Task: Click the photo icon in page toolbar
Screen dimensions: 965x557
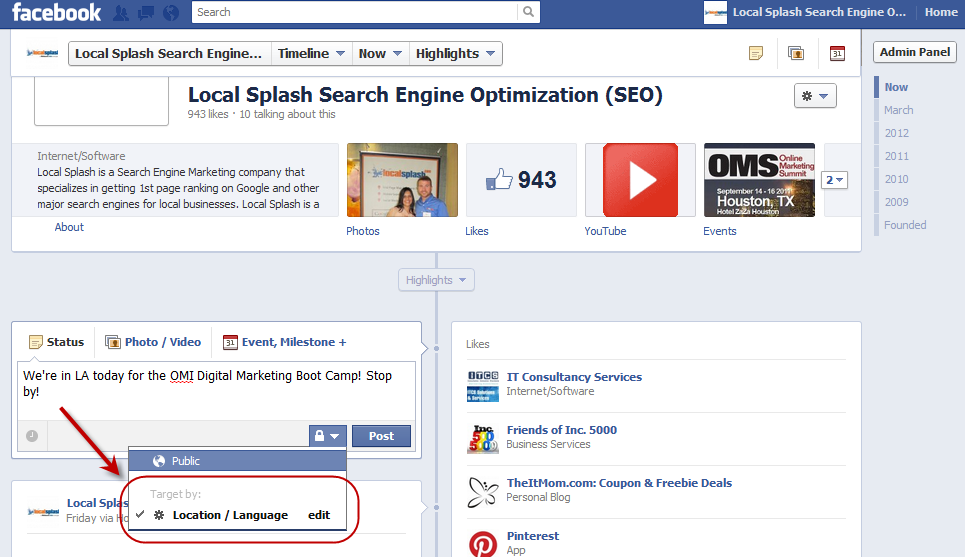Action: click(x=796, y=54)
